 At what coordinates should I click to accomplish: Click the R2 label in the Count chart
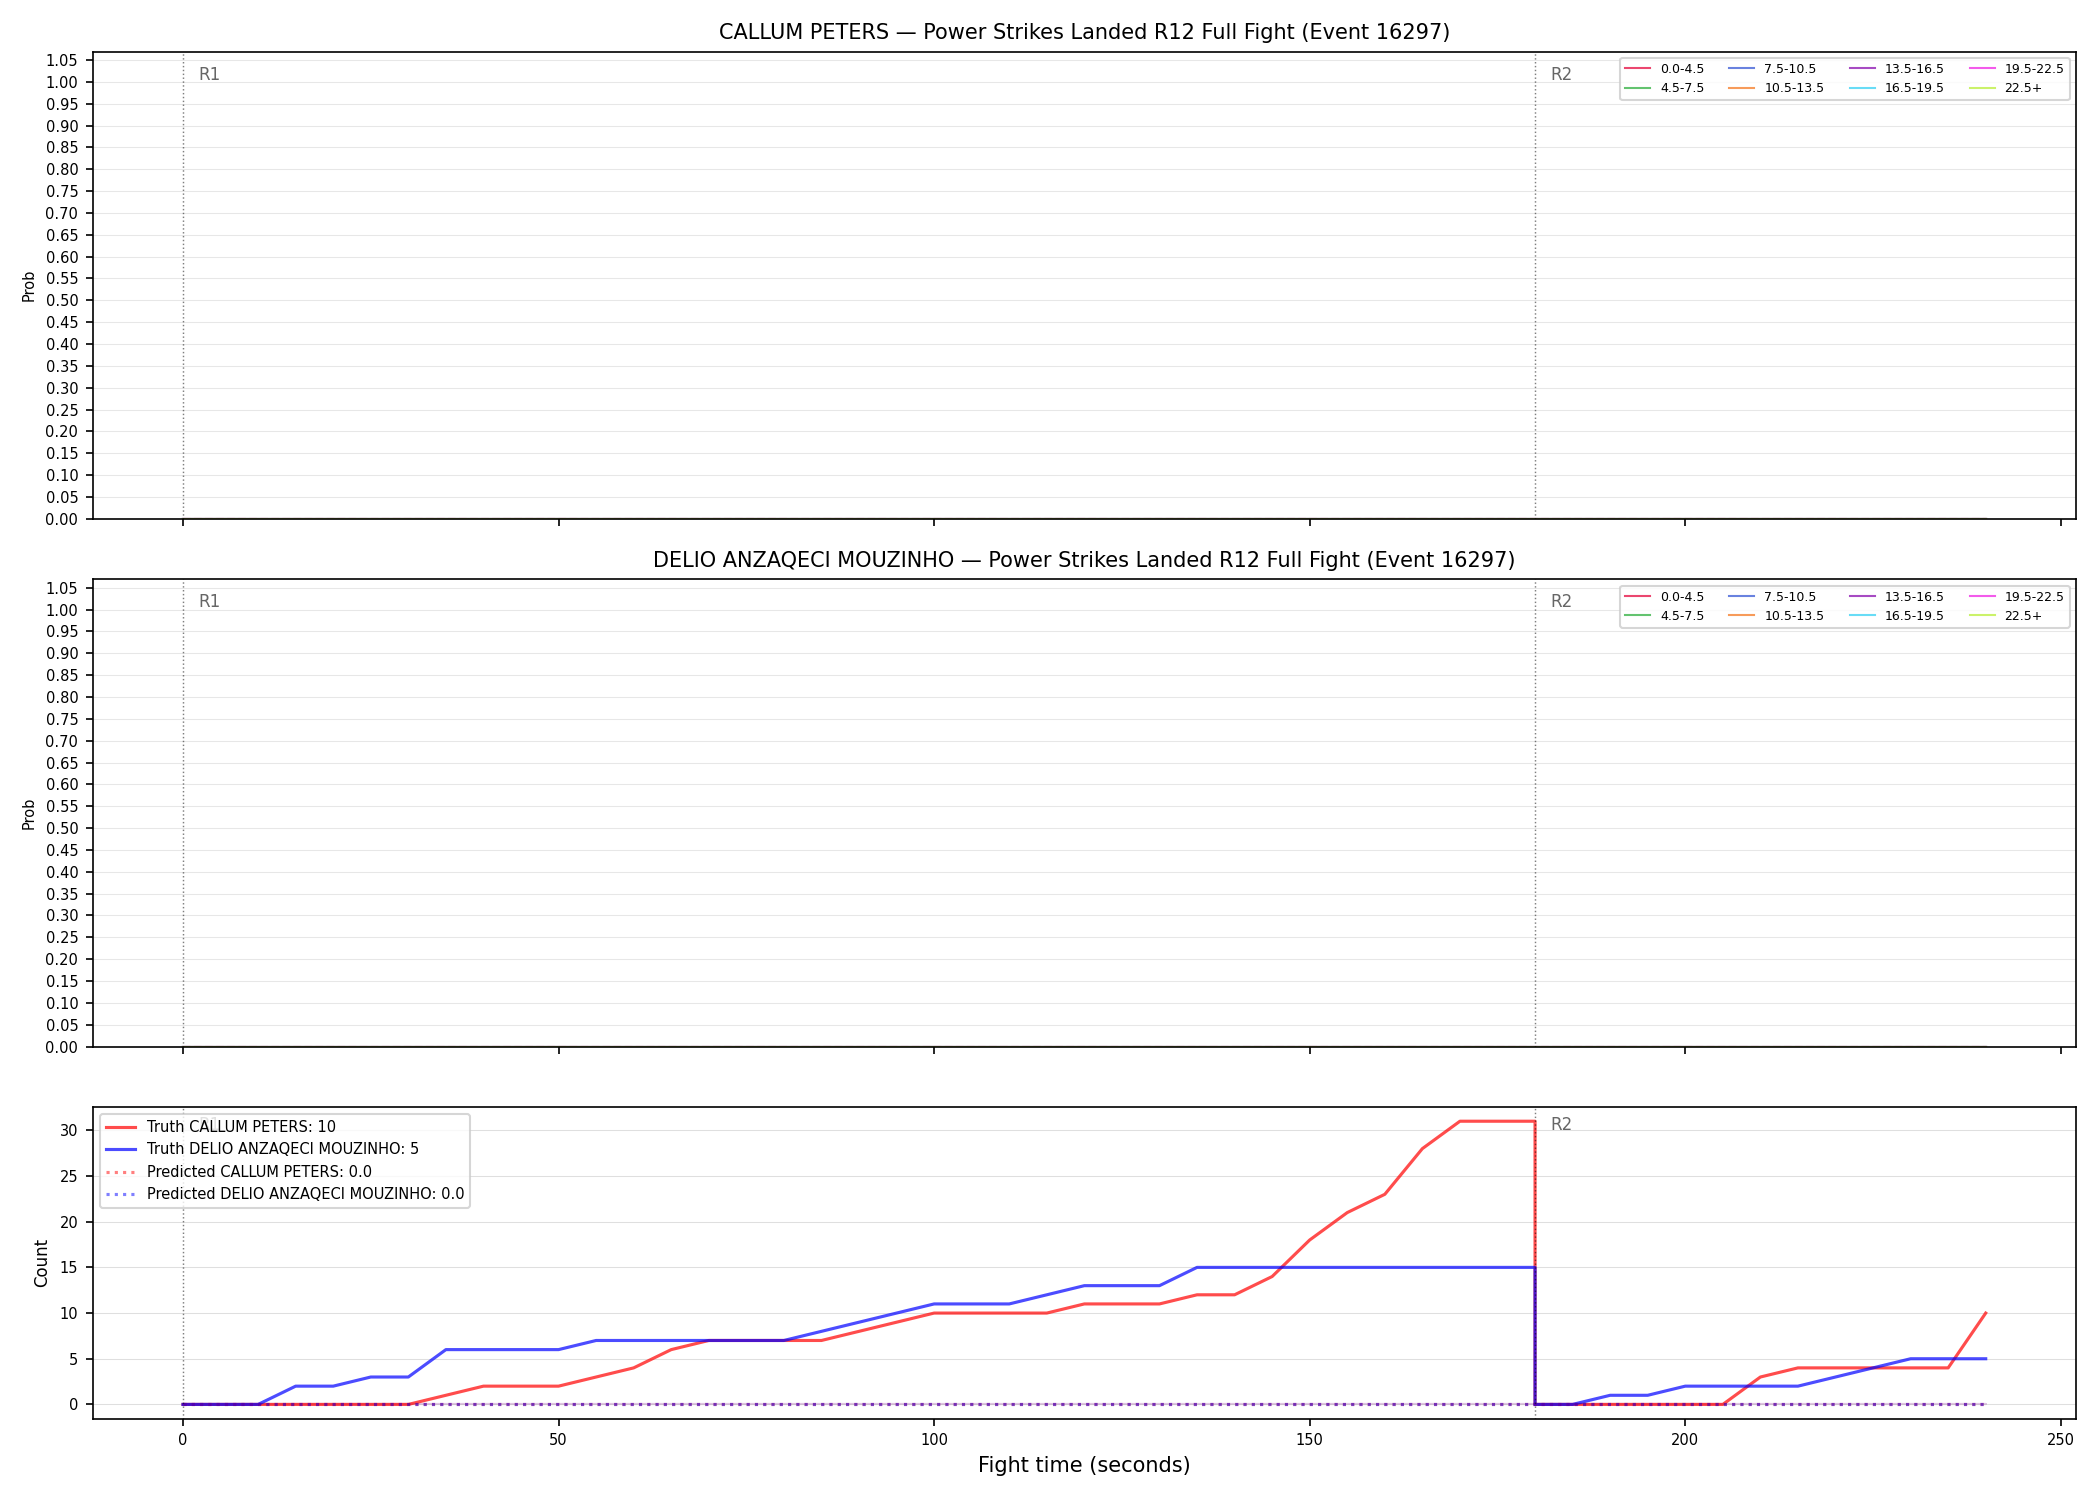click(1561, 1124)
